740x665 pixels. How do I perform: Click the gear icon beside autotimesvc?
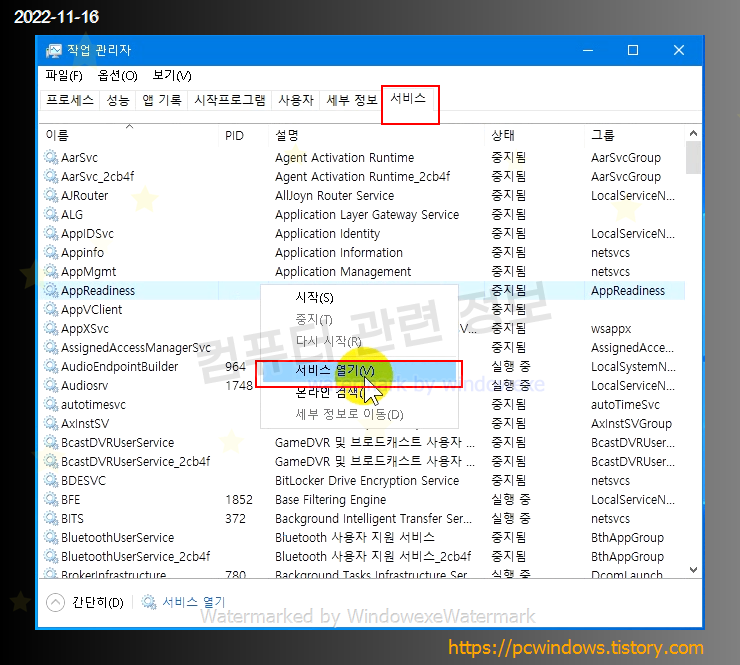coord(51,404)
